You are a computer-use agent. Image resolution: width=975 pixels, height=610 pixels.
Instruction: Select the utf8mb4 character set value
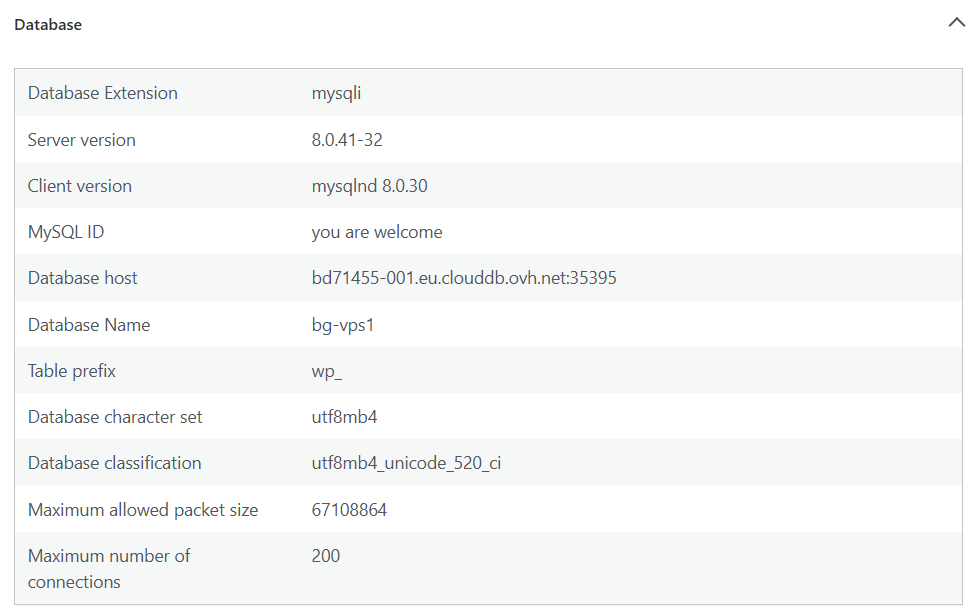345,417
